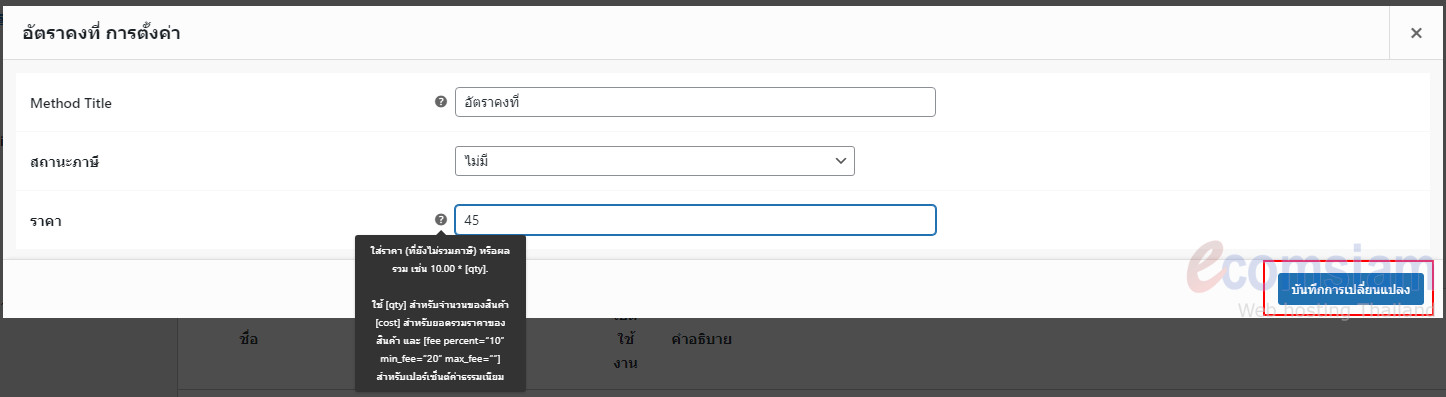Click the help icon beside Method Title
This screenshot has height=397, width=1446.
441,102
